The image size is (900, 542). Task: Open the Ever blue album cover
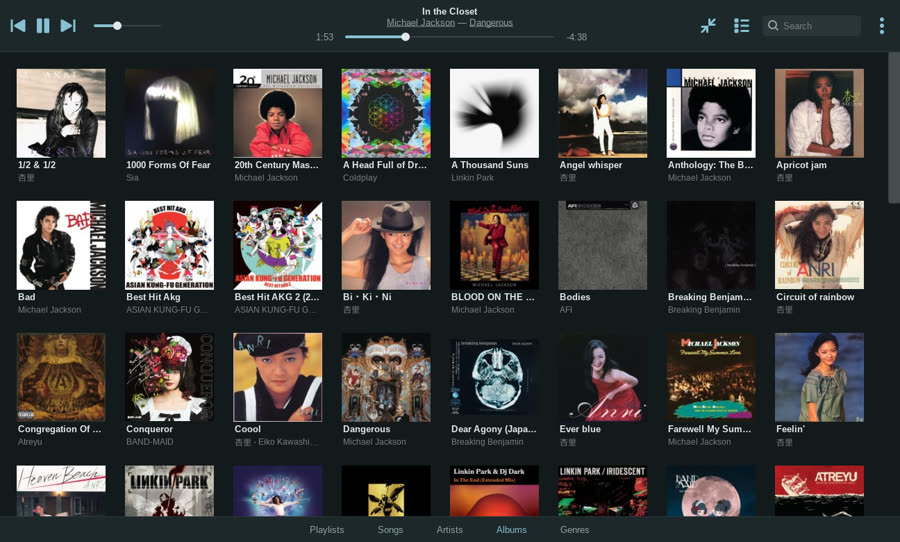(x=603, y=377)
